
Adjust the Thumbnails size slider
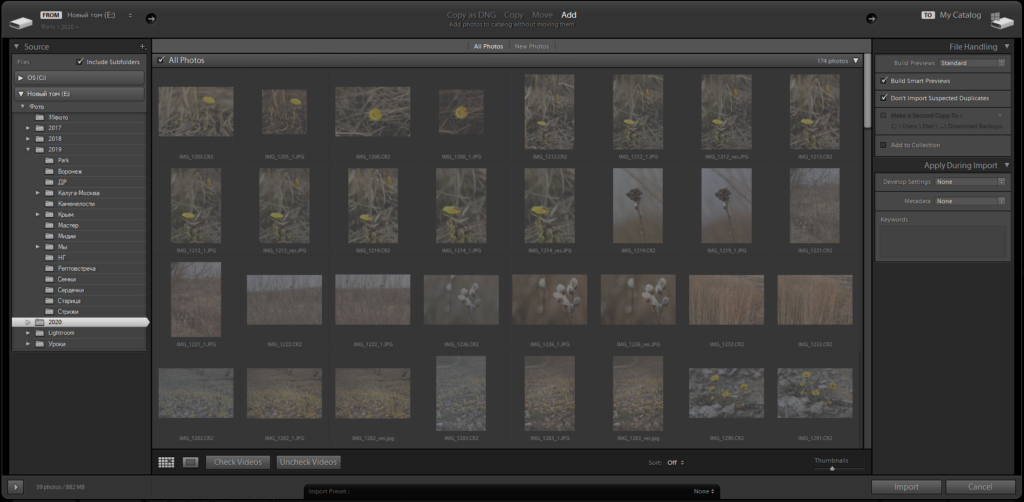click(831, 468)
